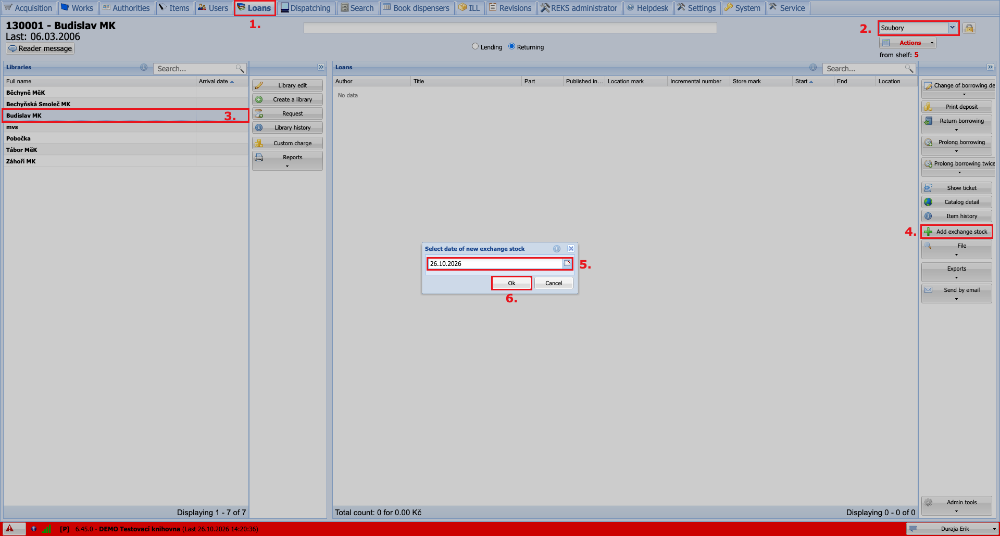Open the Acquisition tab

pyautogui.click(x=29, y=8)
